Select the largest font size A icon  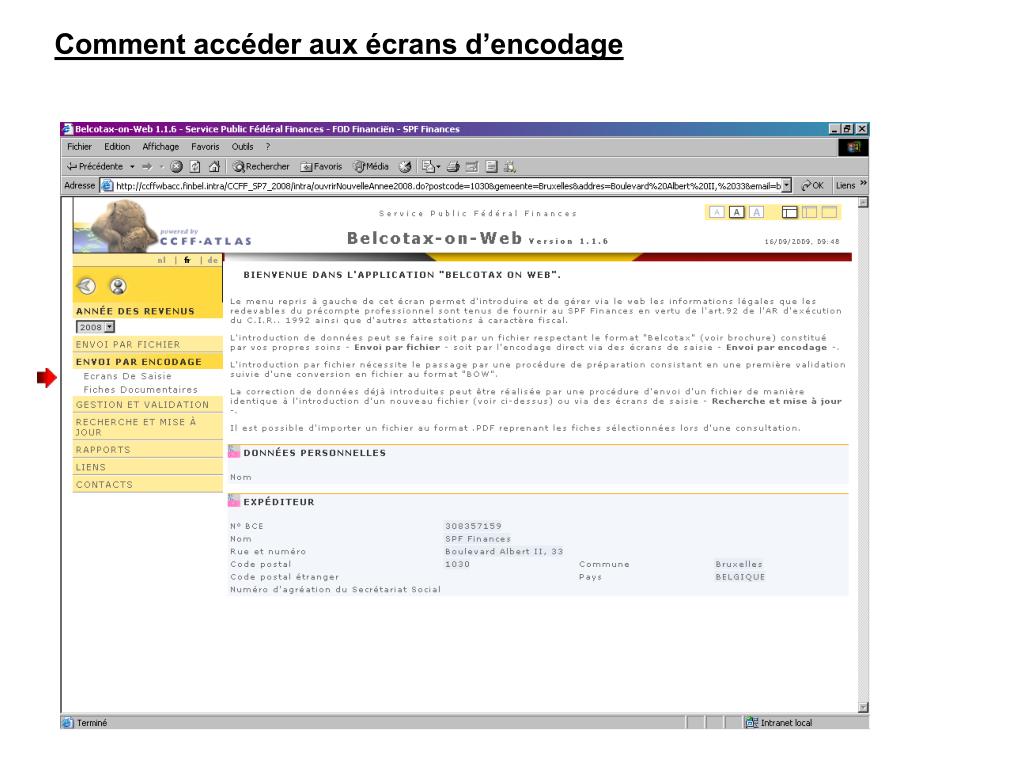pyautogui.click(x=756, y=212)
